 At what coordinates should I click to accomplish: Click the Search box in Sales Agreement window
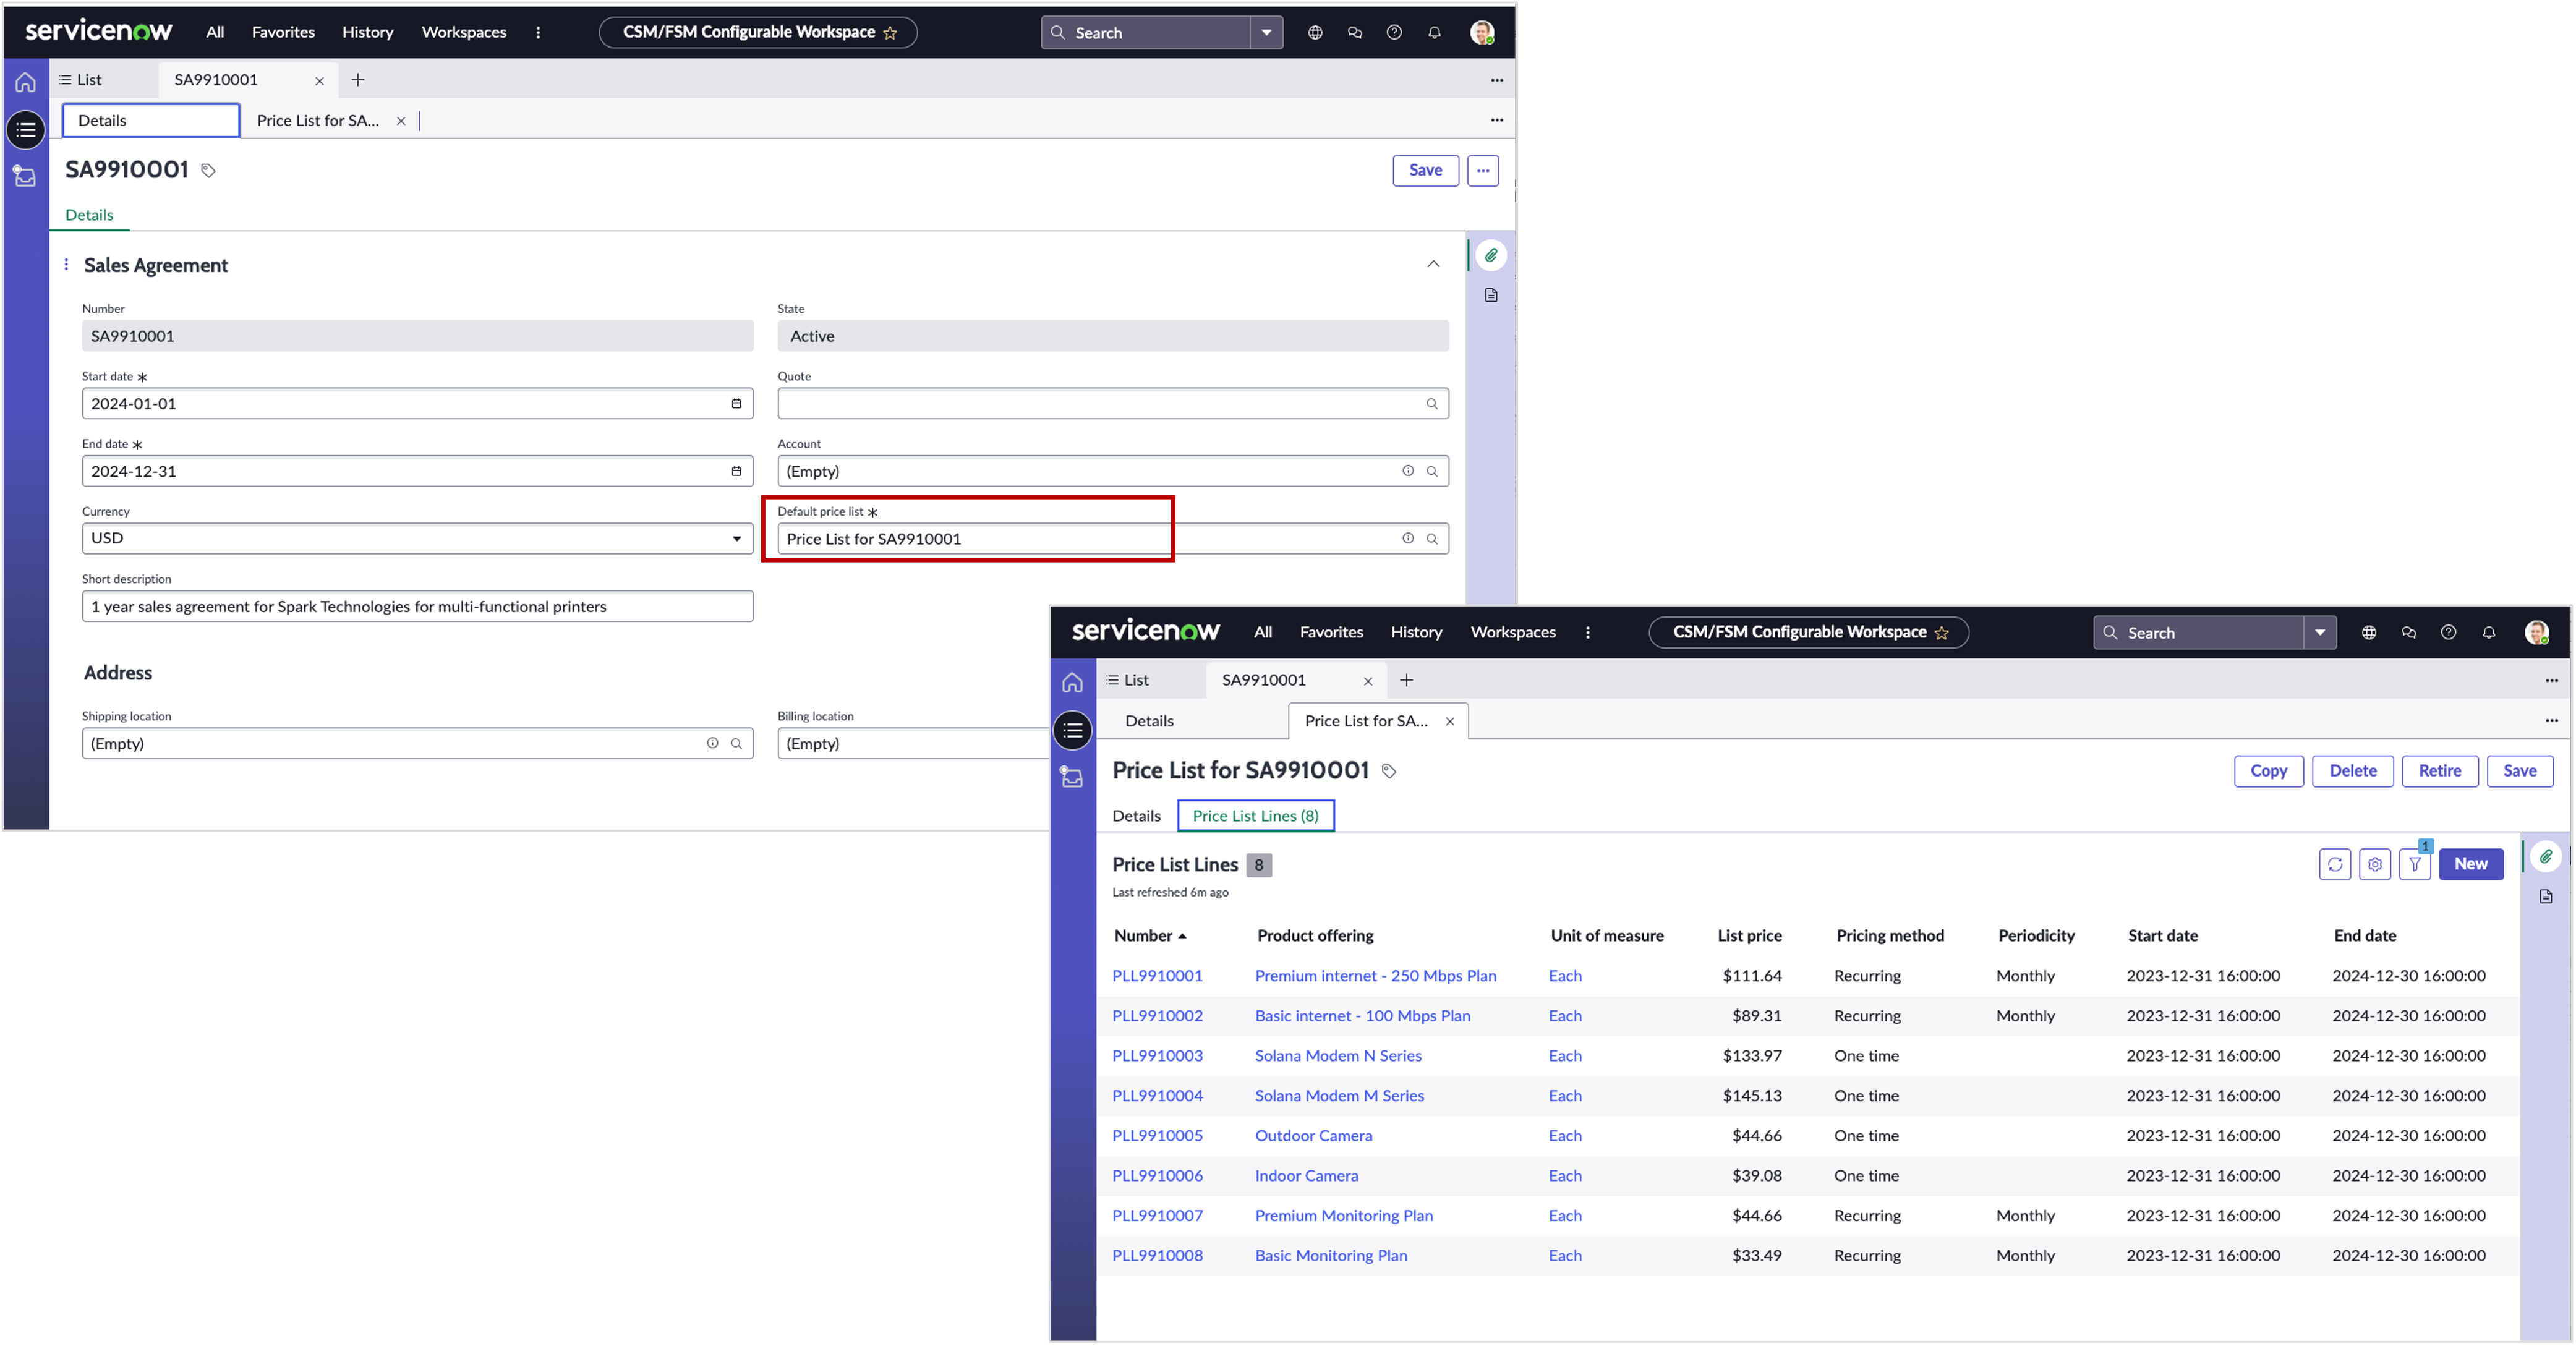tap(1147, 33)
